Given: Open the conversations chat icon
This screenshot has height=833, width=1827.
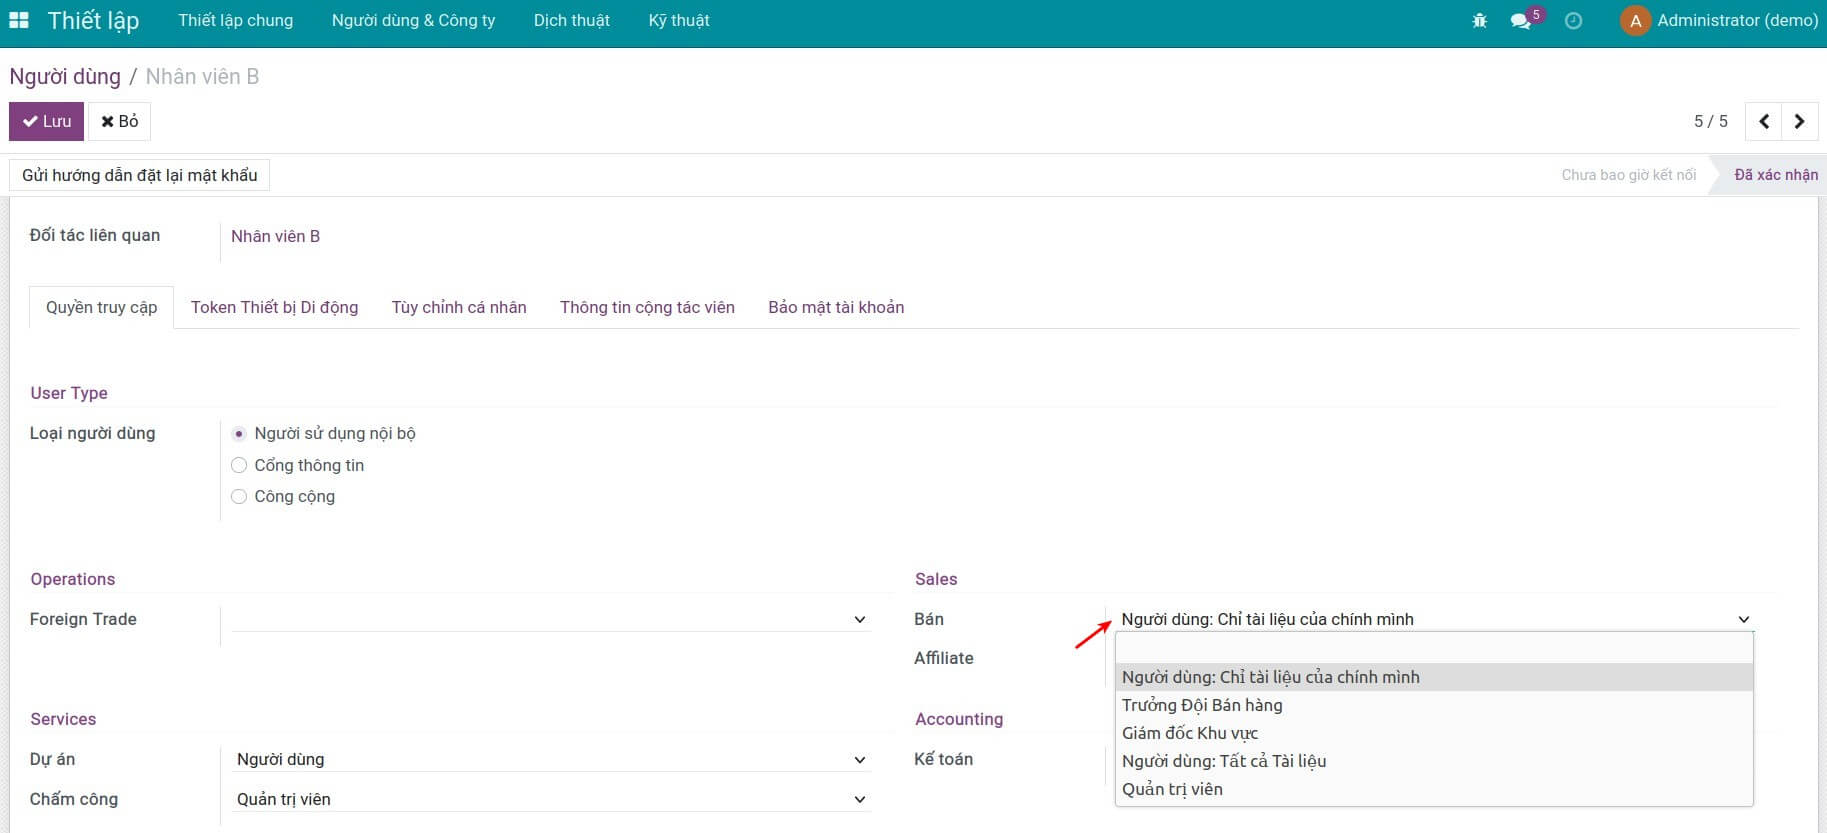Looking at the screenshot, I should pos(1521,21).
